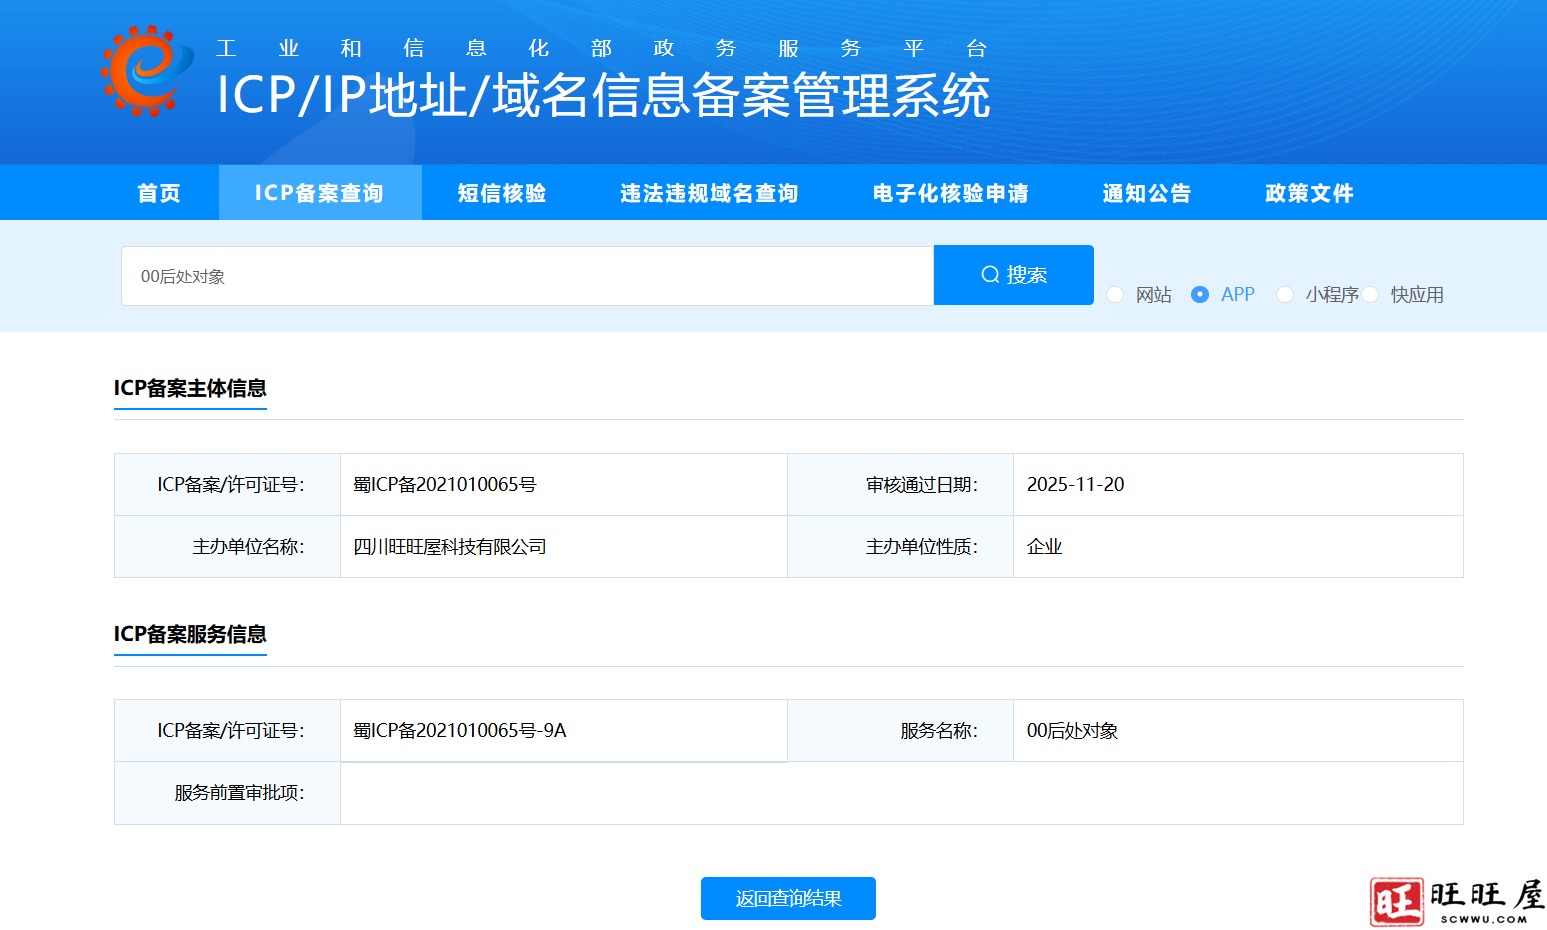Switch to the 电子化核验申请 tab
This screenshot has height=930, width=1547.
click(952, 192)
